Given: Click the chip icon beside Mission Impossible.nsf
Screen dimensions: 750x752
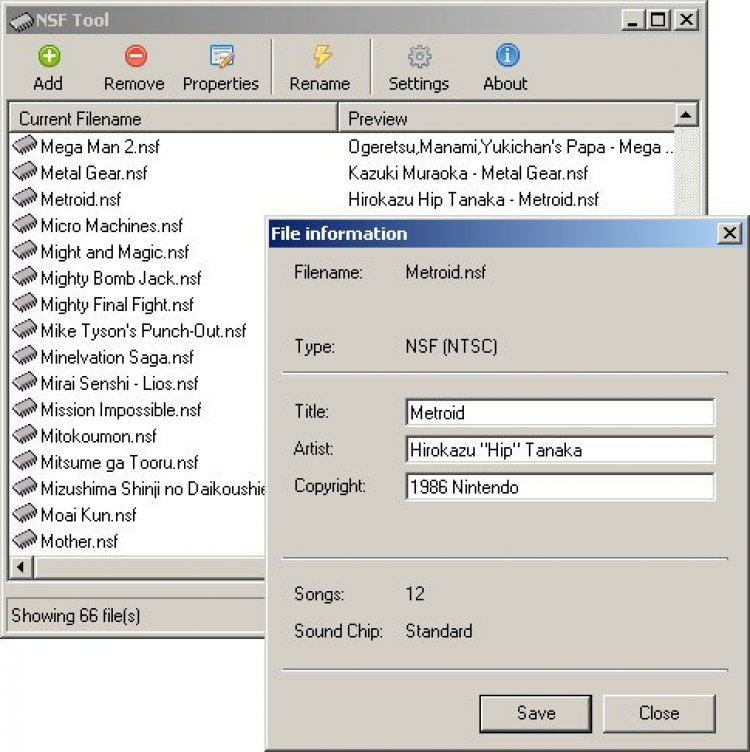Looking at the screenshot, I should click(x=24, y=409).
